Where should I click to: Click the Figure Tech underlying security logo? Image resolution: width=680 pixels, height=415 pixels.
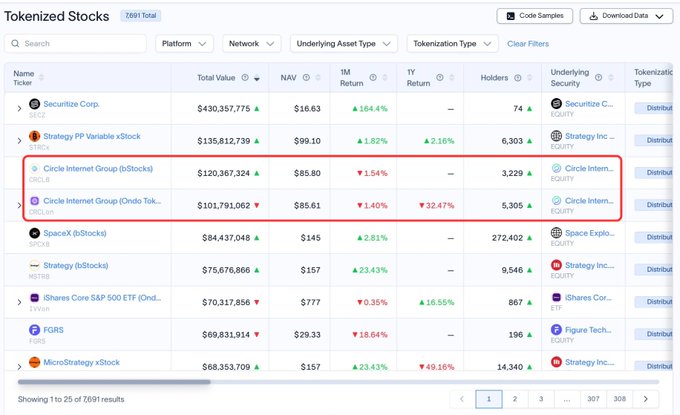point(556,330)
